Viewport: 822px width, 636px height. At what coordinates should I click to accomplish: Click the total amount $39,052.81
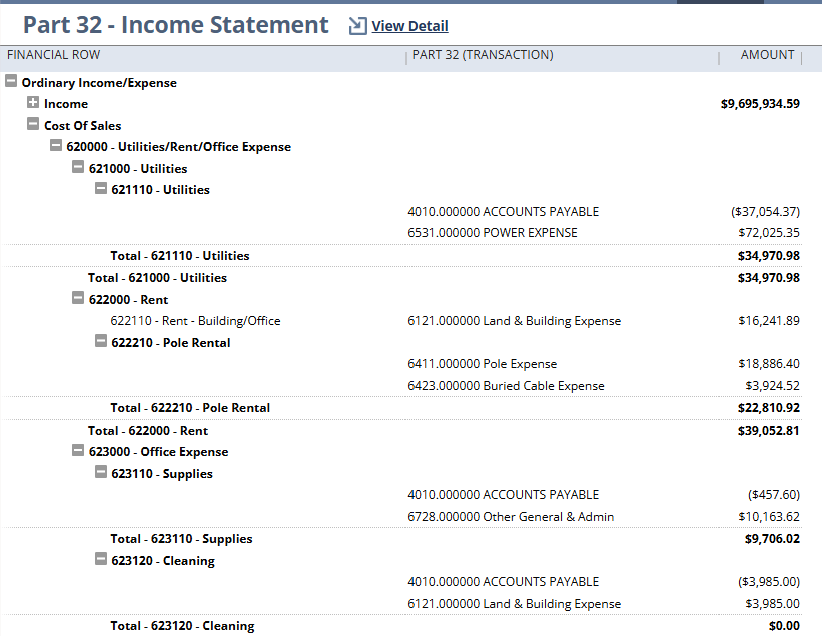769,431
